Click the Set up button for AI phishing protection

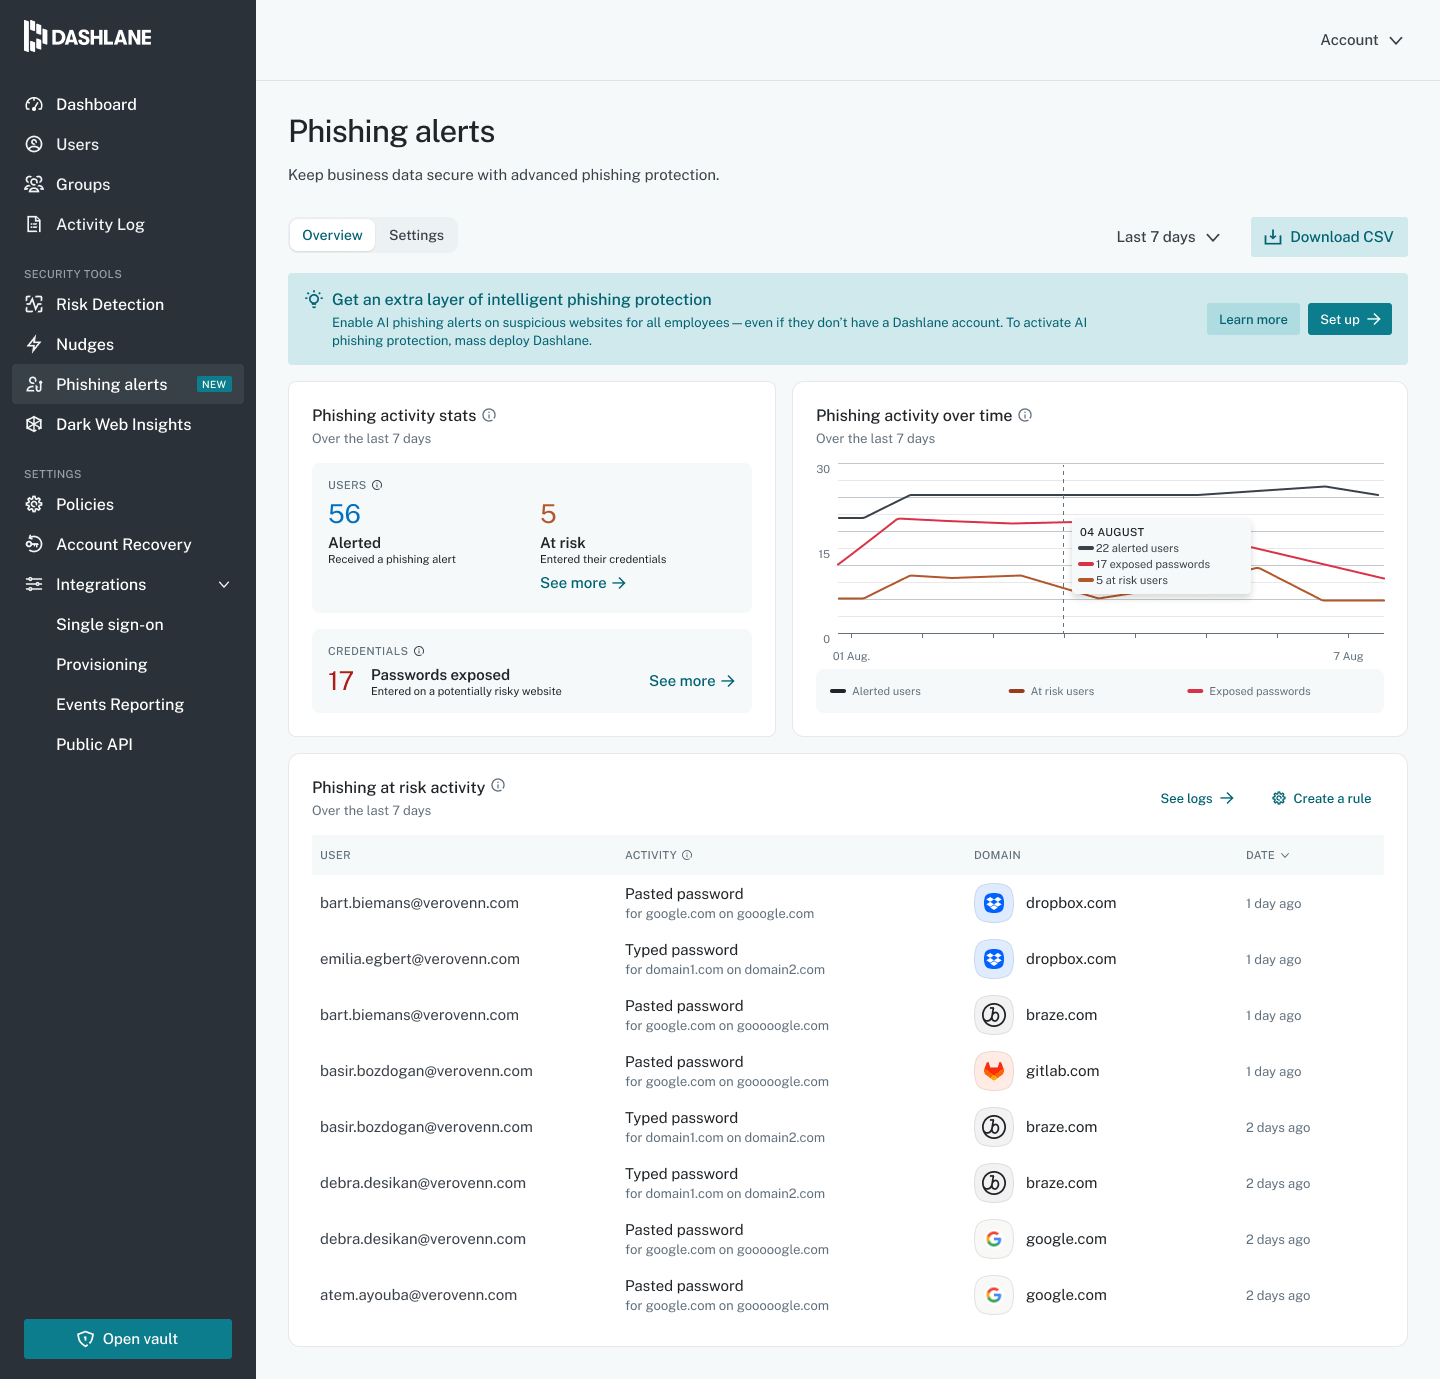(1349, 319)
